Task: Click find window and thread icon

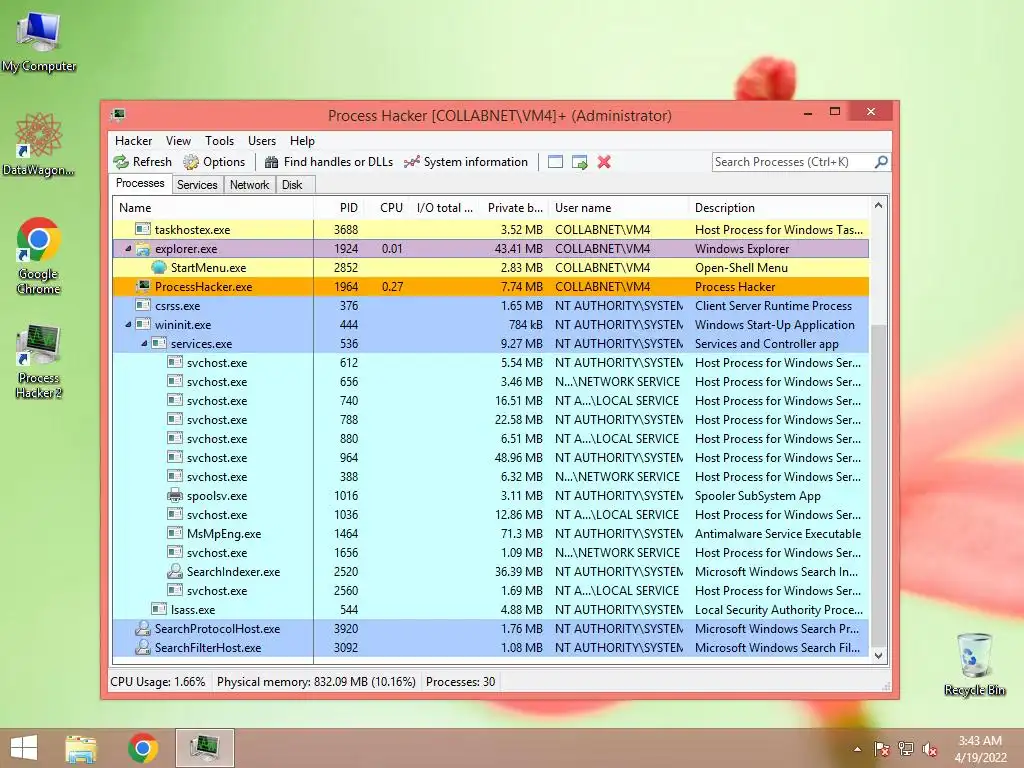Action: click(x=579, y=162)
